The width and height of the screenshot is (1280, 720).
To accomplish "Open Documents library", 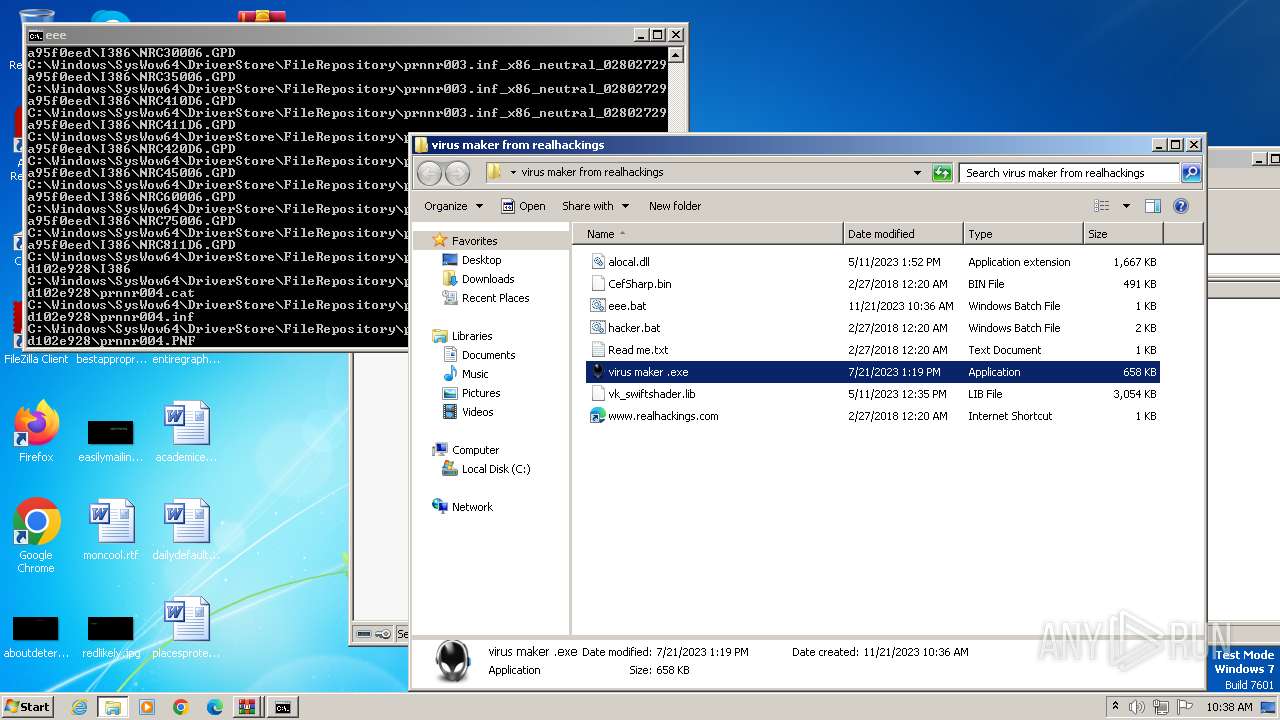I will pyautogui.click(x=488, y=355).
